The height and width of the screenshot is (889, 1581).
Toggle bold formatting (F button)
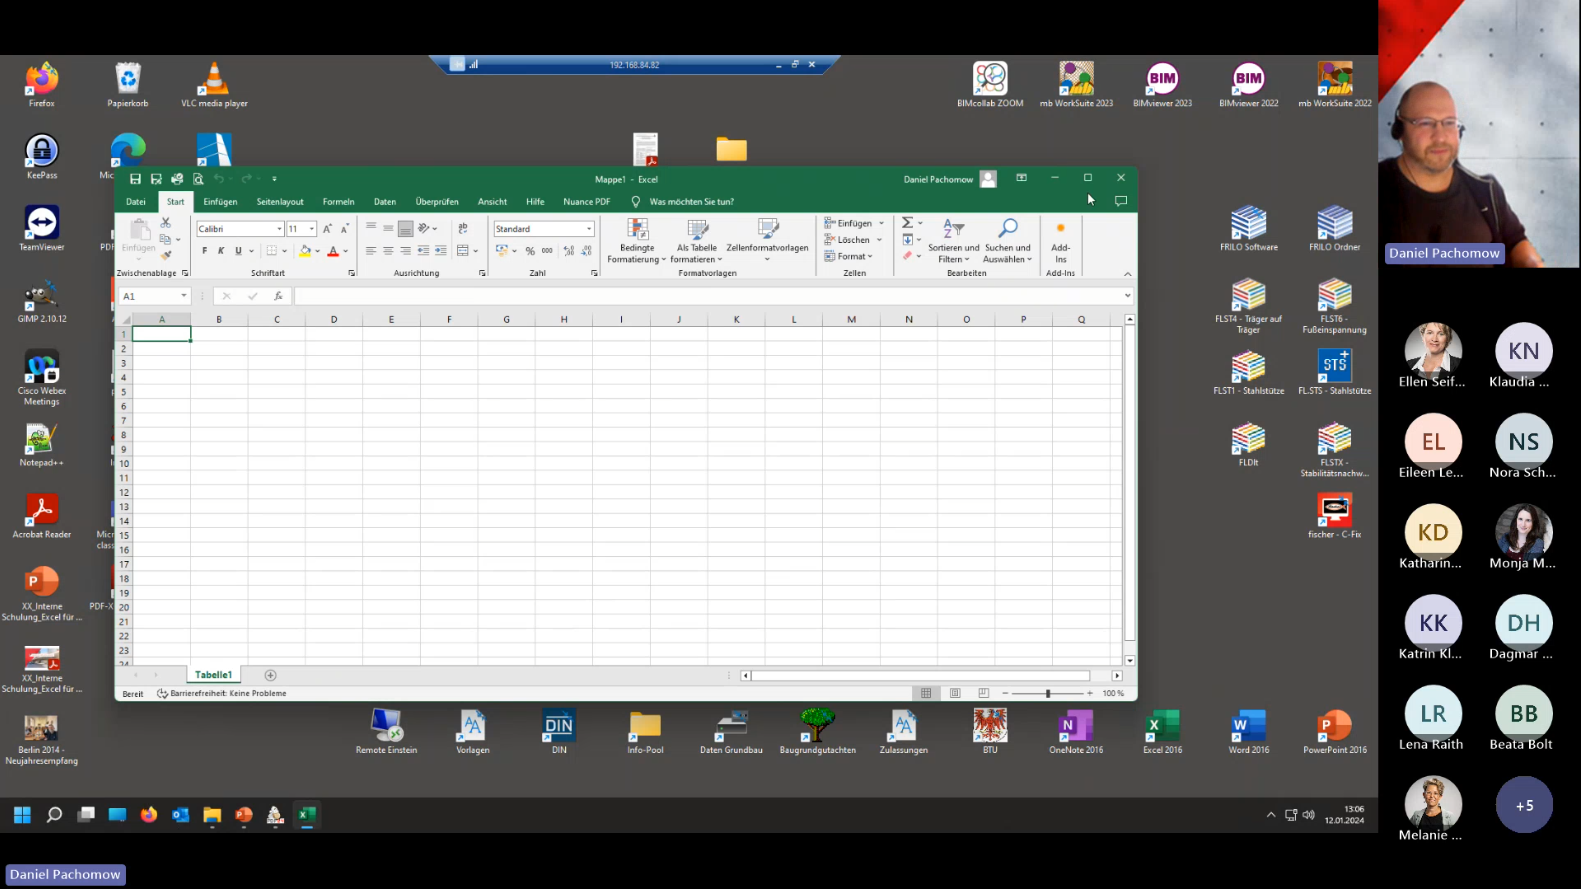pyautogui.click(x=205, y=251)
